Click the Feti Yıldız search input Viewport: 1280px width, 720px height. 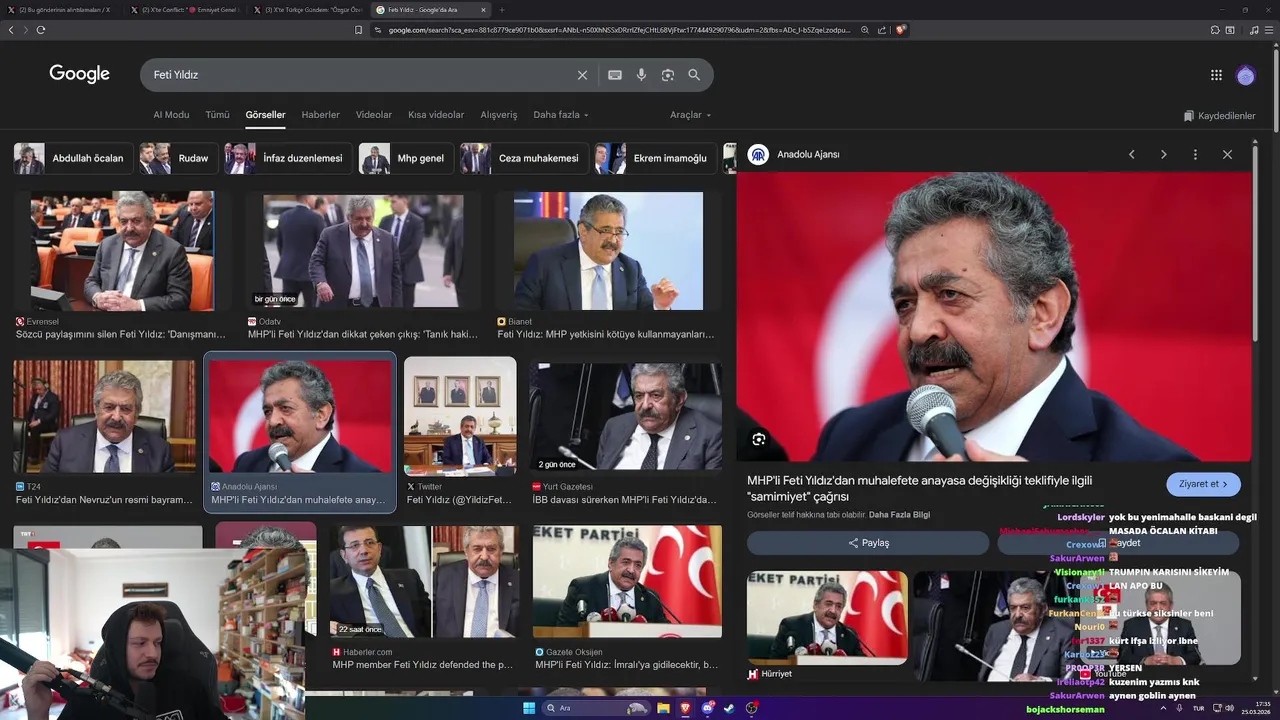tap(360, 75)
